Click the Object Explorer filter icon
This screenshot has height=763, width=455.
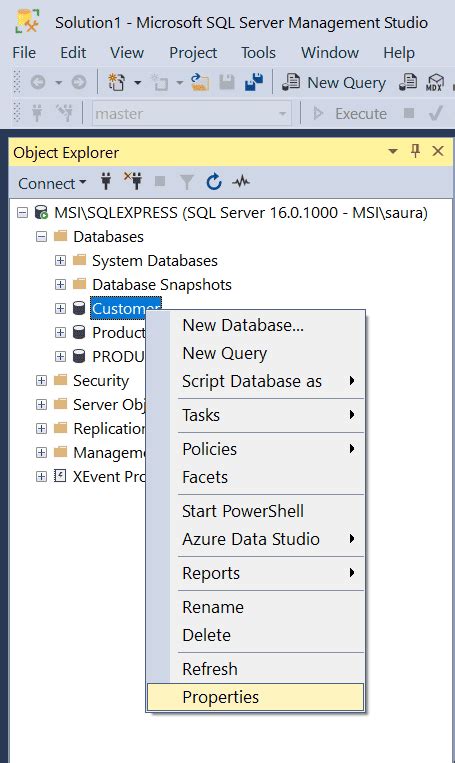pyautogui.click(x=186, y=182)
